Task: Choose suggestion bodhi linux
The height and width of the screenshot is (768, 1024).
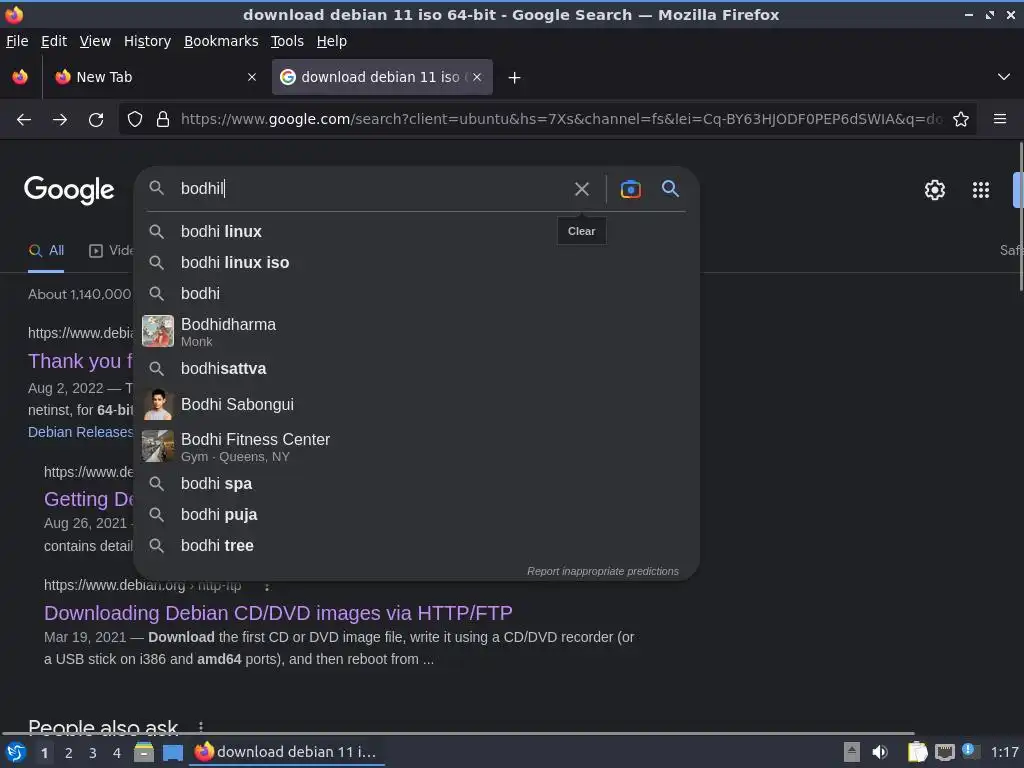Action: click(x=416, y=232)
